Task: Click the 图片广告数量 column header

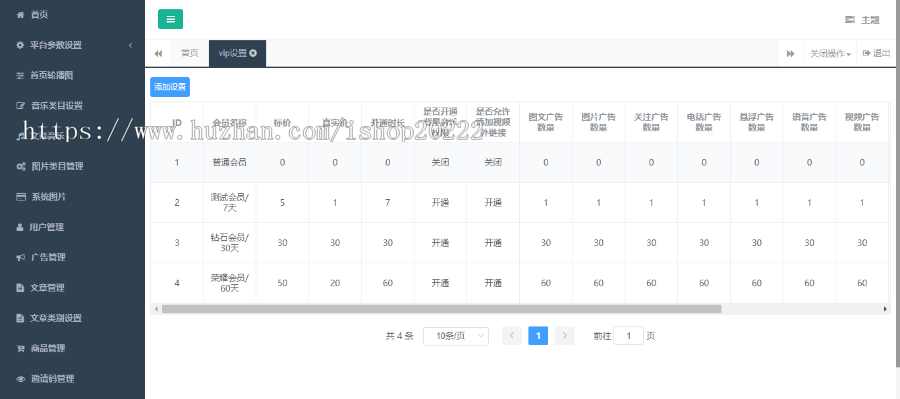Action: point(599,122)
